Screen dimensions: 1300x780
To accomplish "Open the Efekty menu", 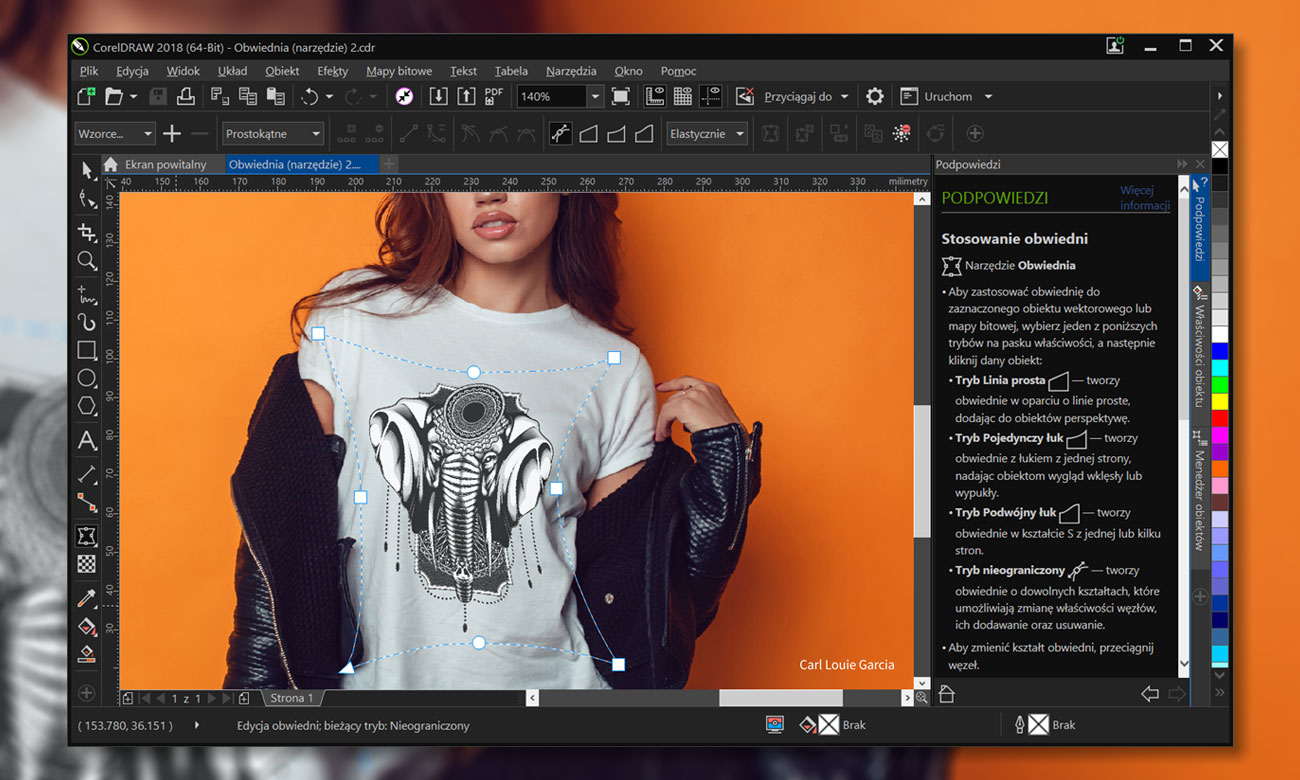I will click(x=332, y=71).
